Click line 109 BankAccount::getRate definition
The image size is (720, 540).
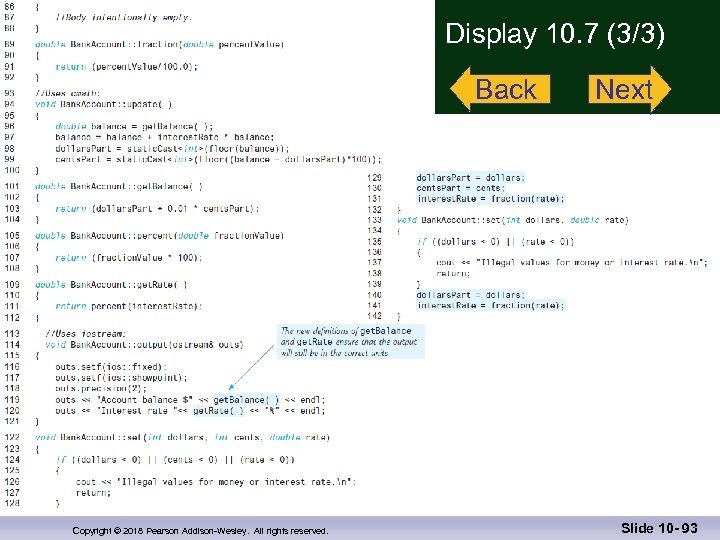111,285
